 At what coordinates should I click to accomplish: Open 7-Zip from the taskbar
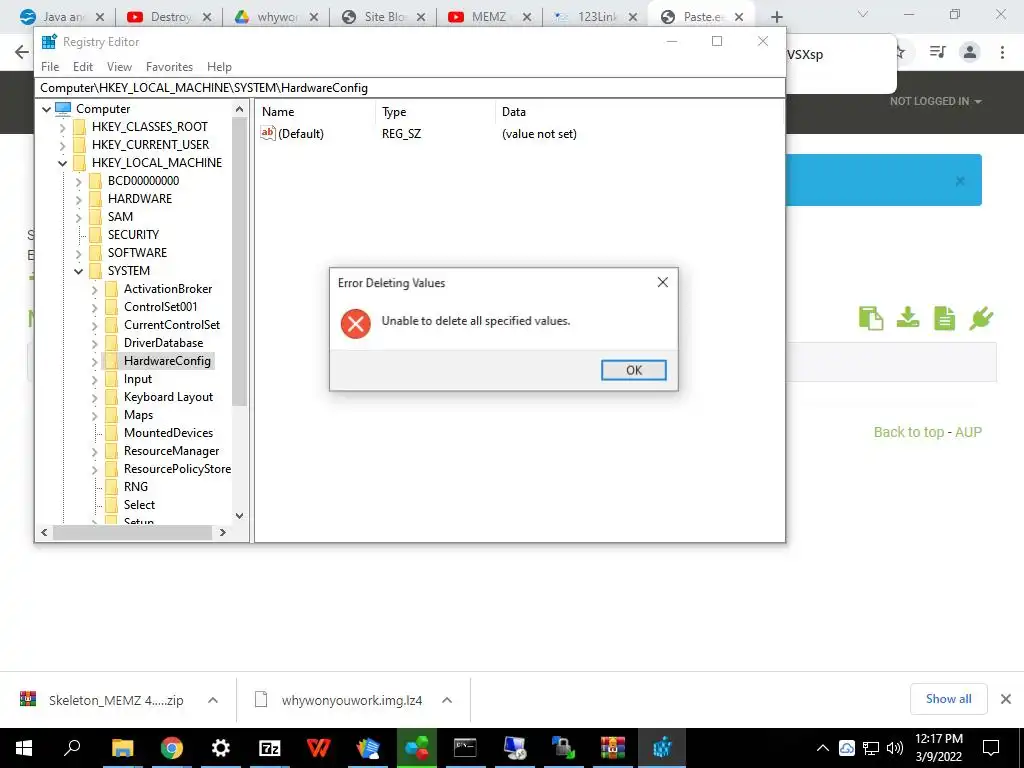[x=270, y=748]
